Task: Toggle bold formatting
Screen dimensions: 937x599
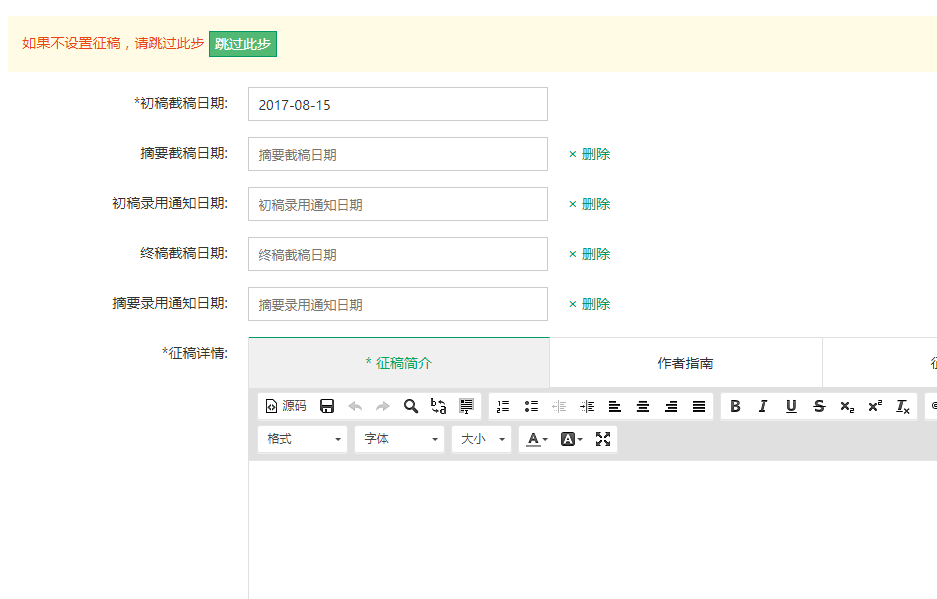Action: (x=735, y=406)
